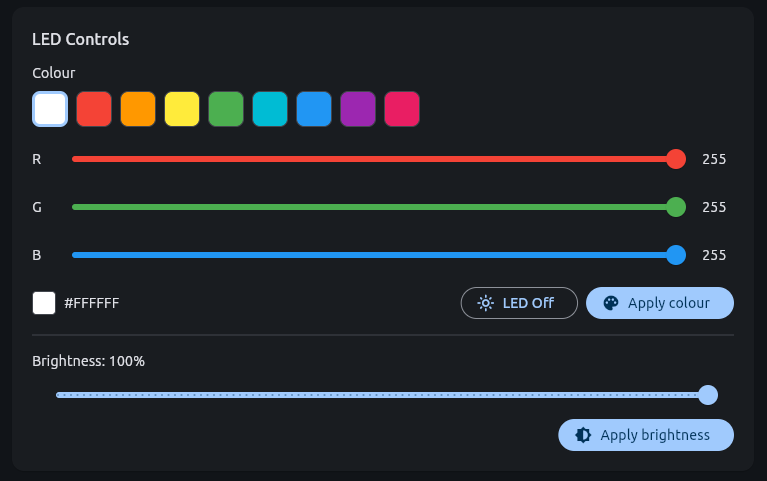767x481 pixels.
Task: Click the #FFFFFF colour preview box
Action: point(44,303)
